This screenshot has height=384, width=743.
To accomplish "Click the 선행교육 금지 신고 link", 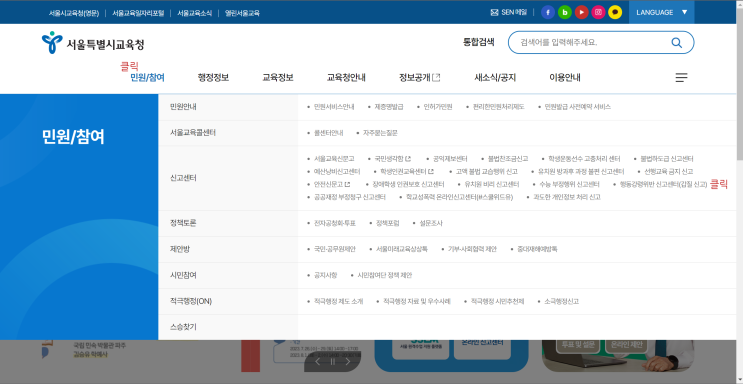I will (x=668, y=172).
